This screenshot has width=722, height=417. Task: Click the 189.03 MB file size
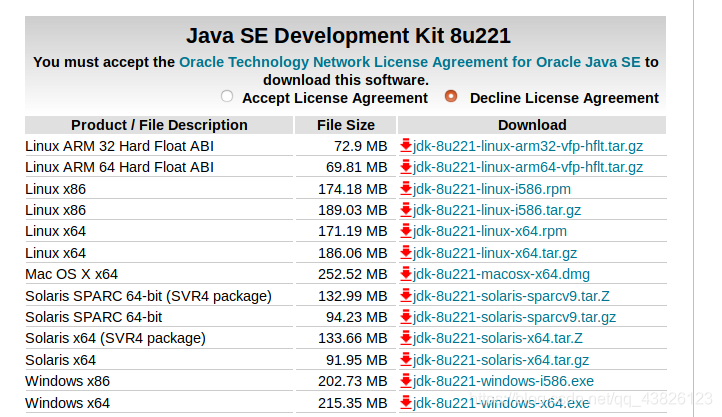pos(353,210)
